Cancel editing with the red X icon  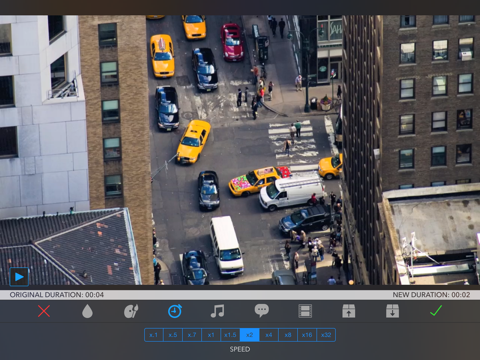tap(44, 311)
